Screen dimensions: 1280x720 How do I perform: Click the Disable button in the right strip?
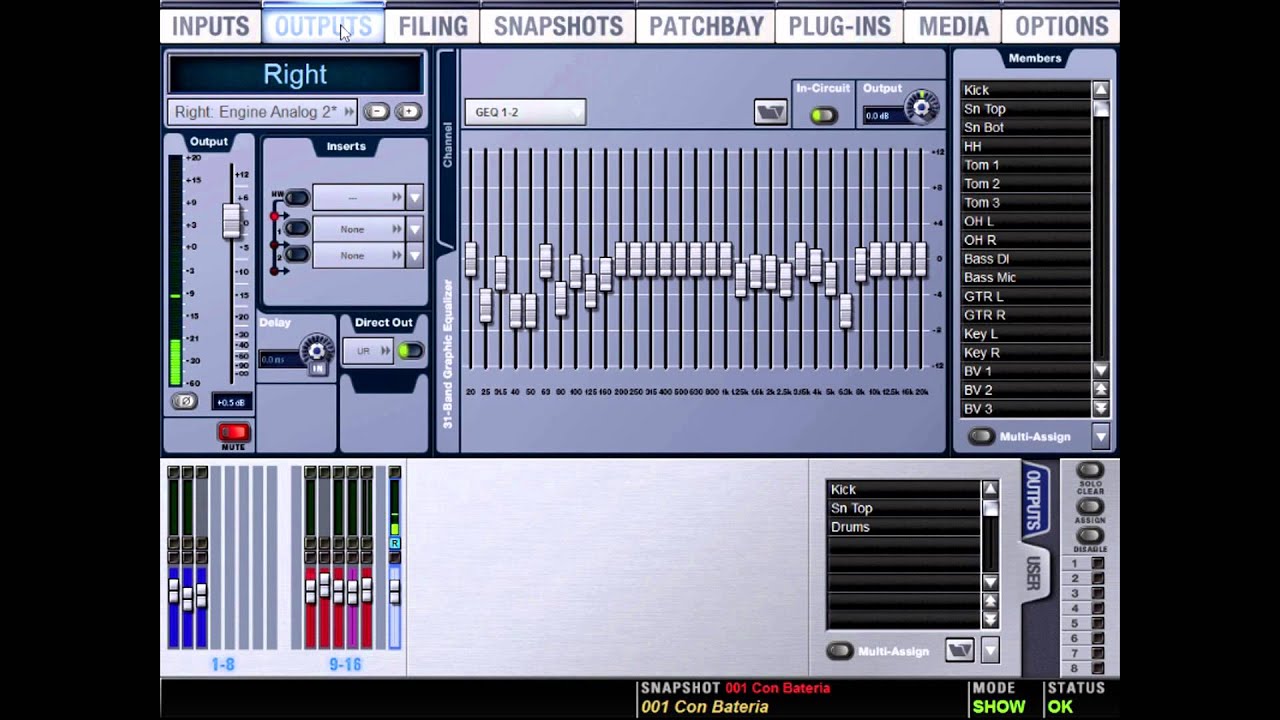coord(1089,537)
